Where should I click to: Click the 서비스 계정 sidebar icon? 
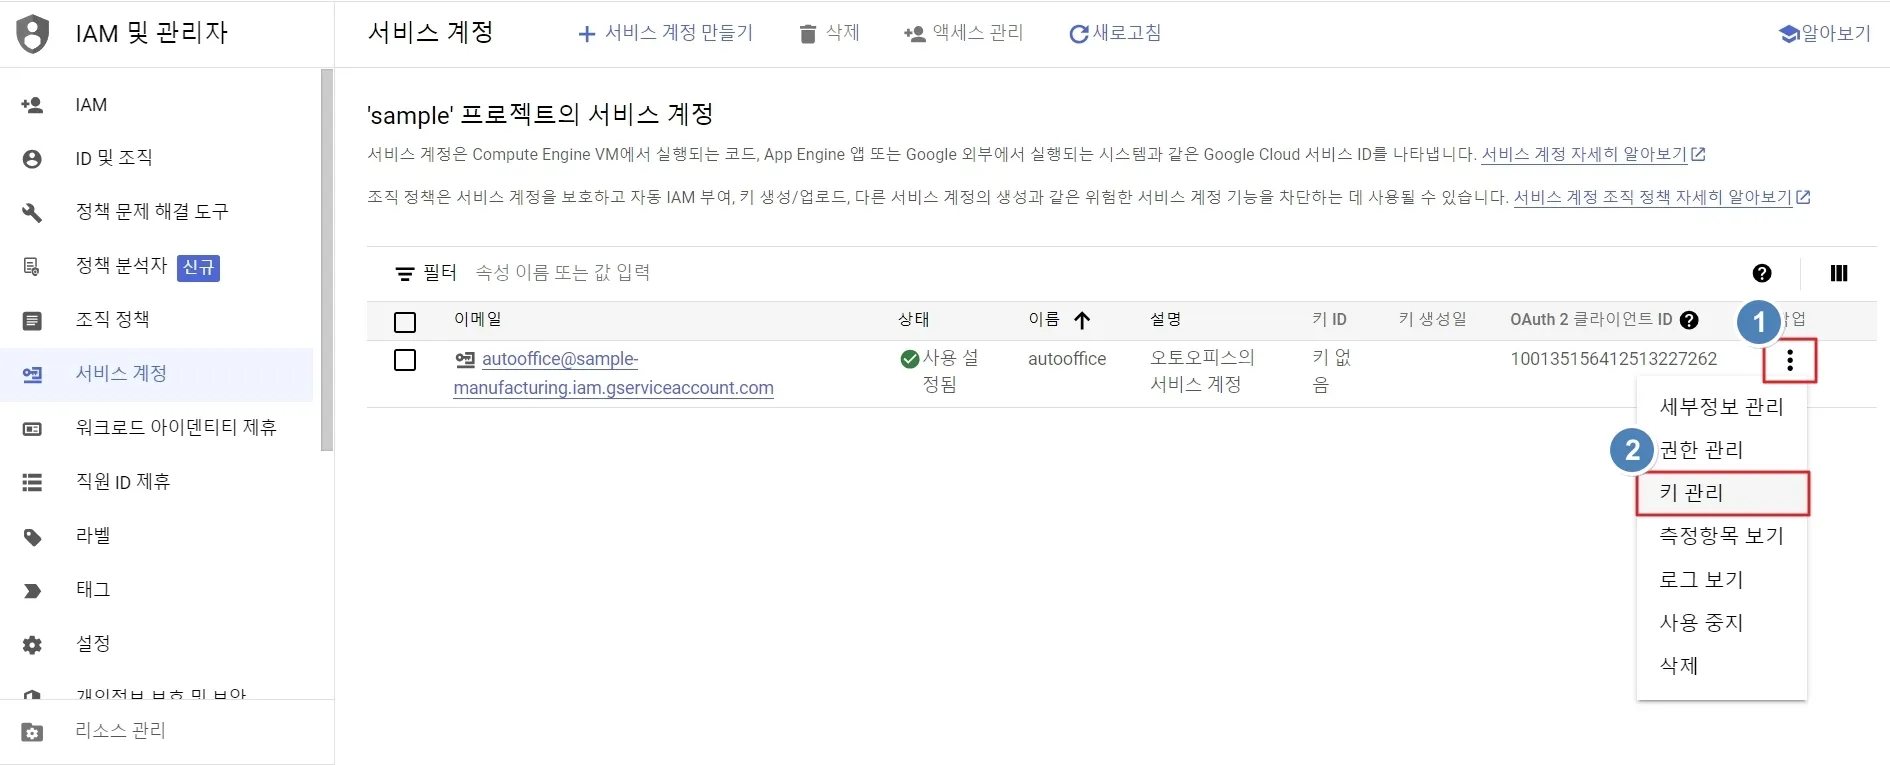point(32,375)
